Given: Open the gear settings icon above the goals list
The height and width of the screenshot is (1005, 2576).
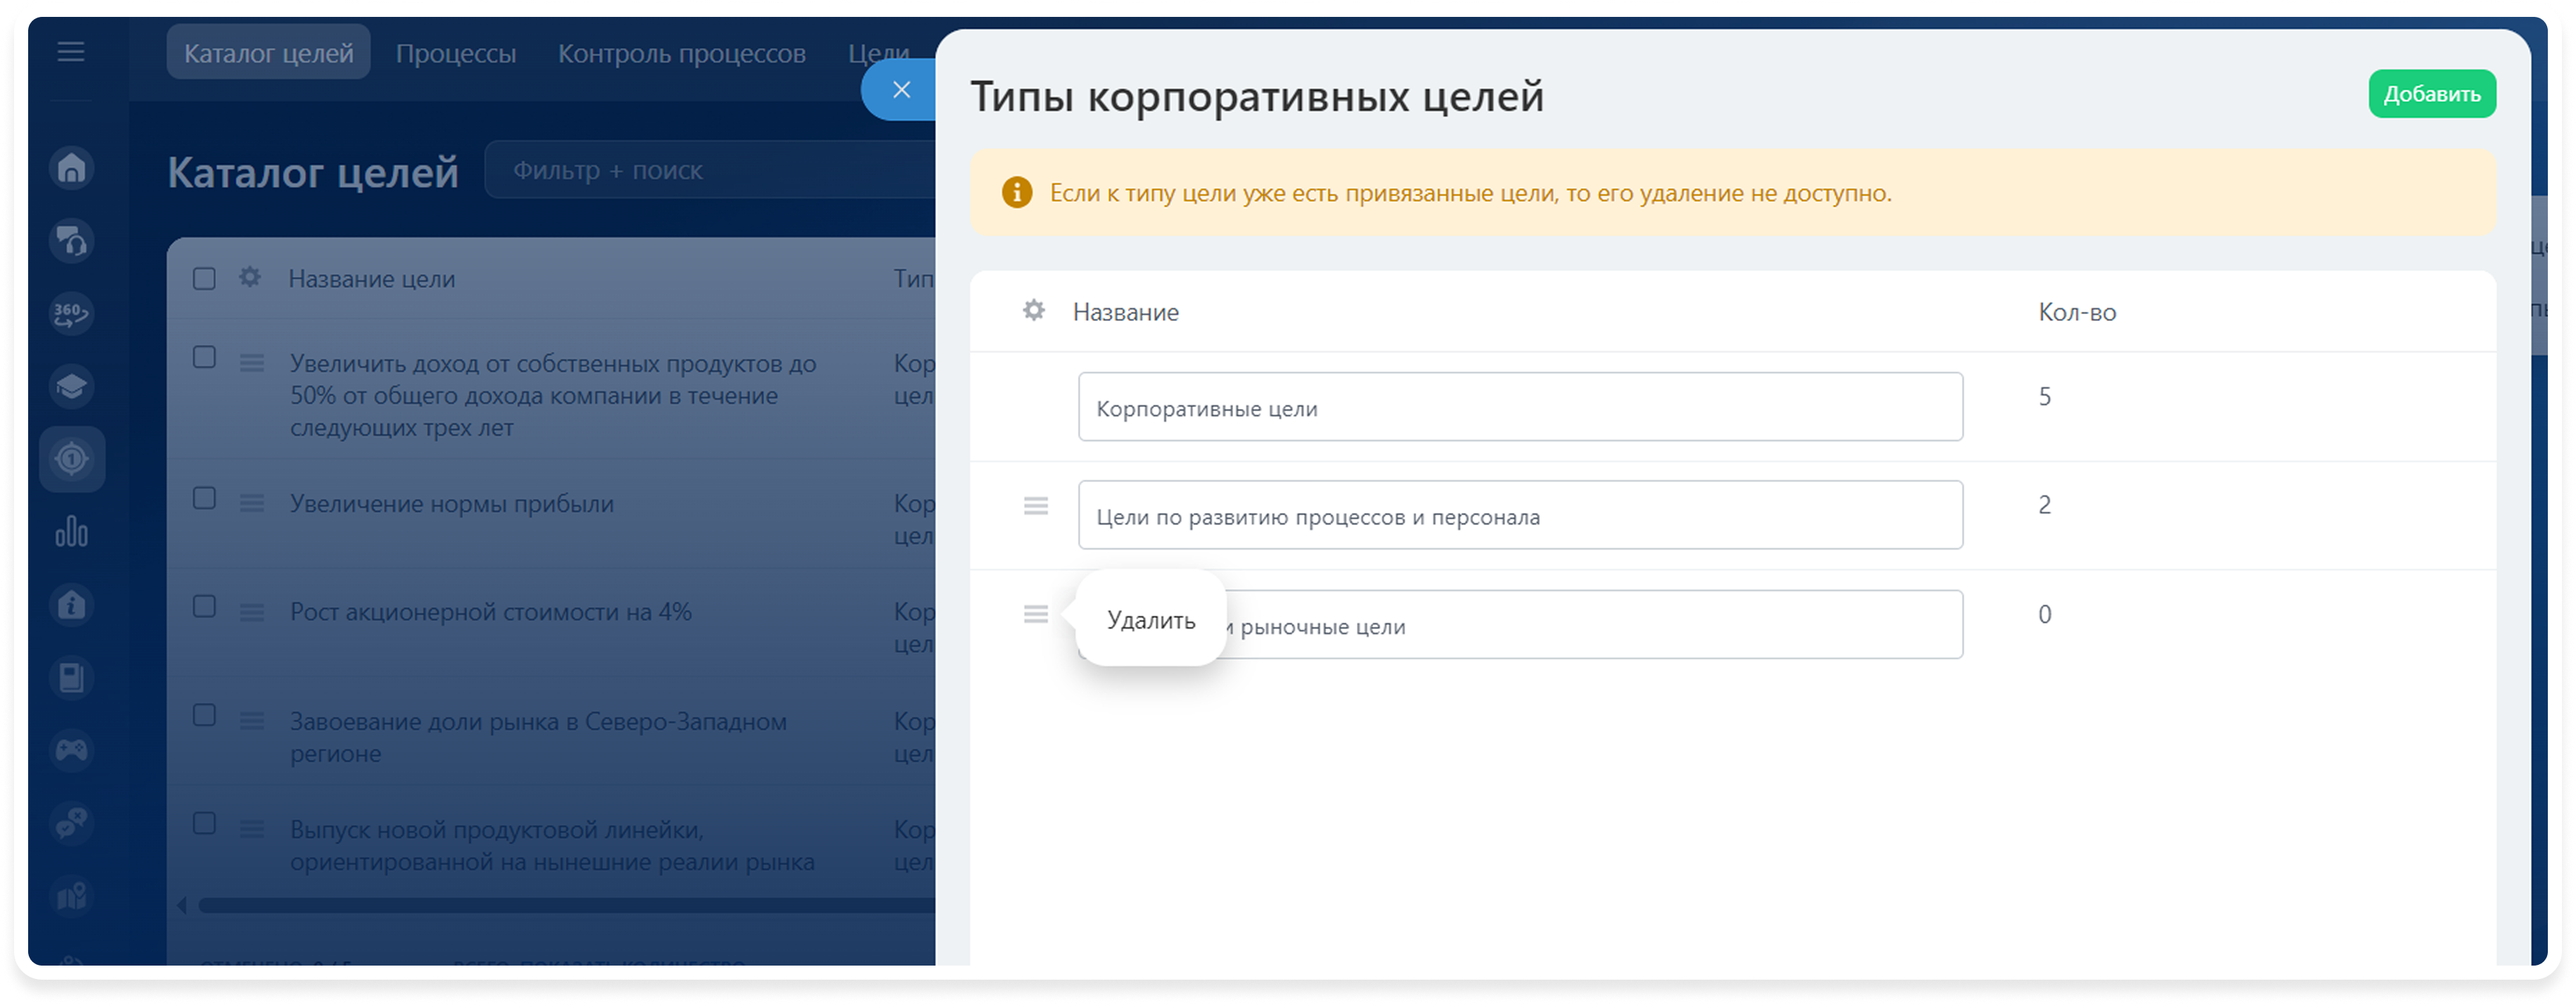Looking at the screenshot, I should click(249, 278).
